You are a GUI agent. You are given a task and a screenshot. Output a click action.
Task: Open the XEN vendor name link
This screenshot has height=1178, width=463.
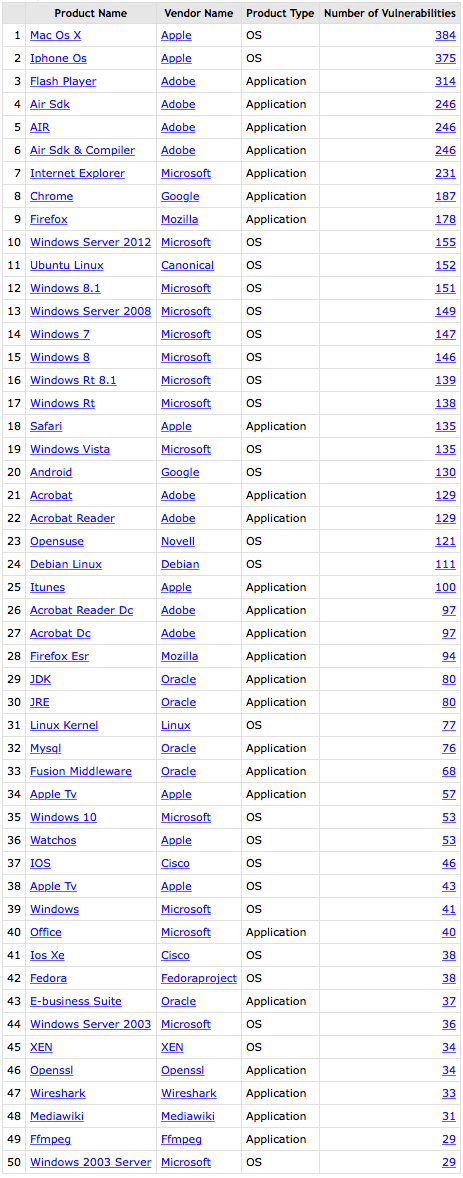(x=172, y=1047)
